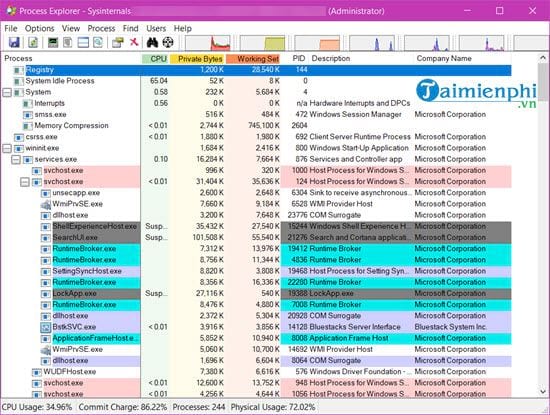Screen dimensions: 550x415
Task: Sort by the Working Set column header
Action: (253, 59)
